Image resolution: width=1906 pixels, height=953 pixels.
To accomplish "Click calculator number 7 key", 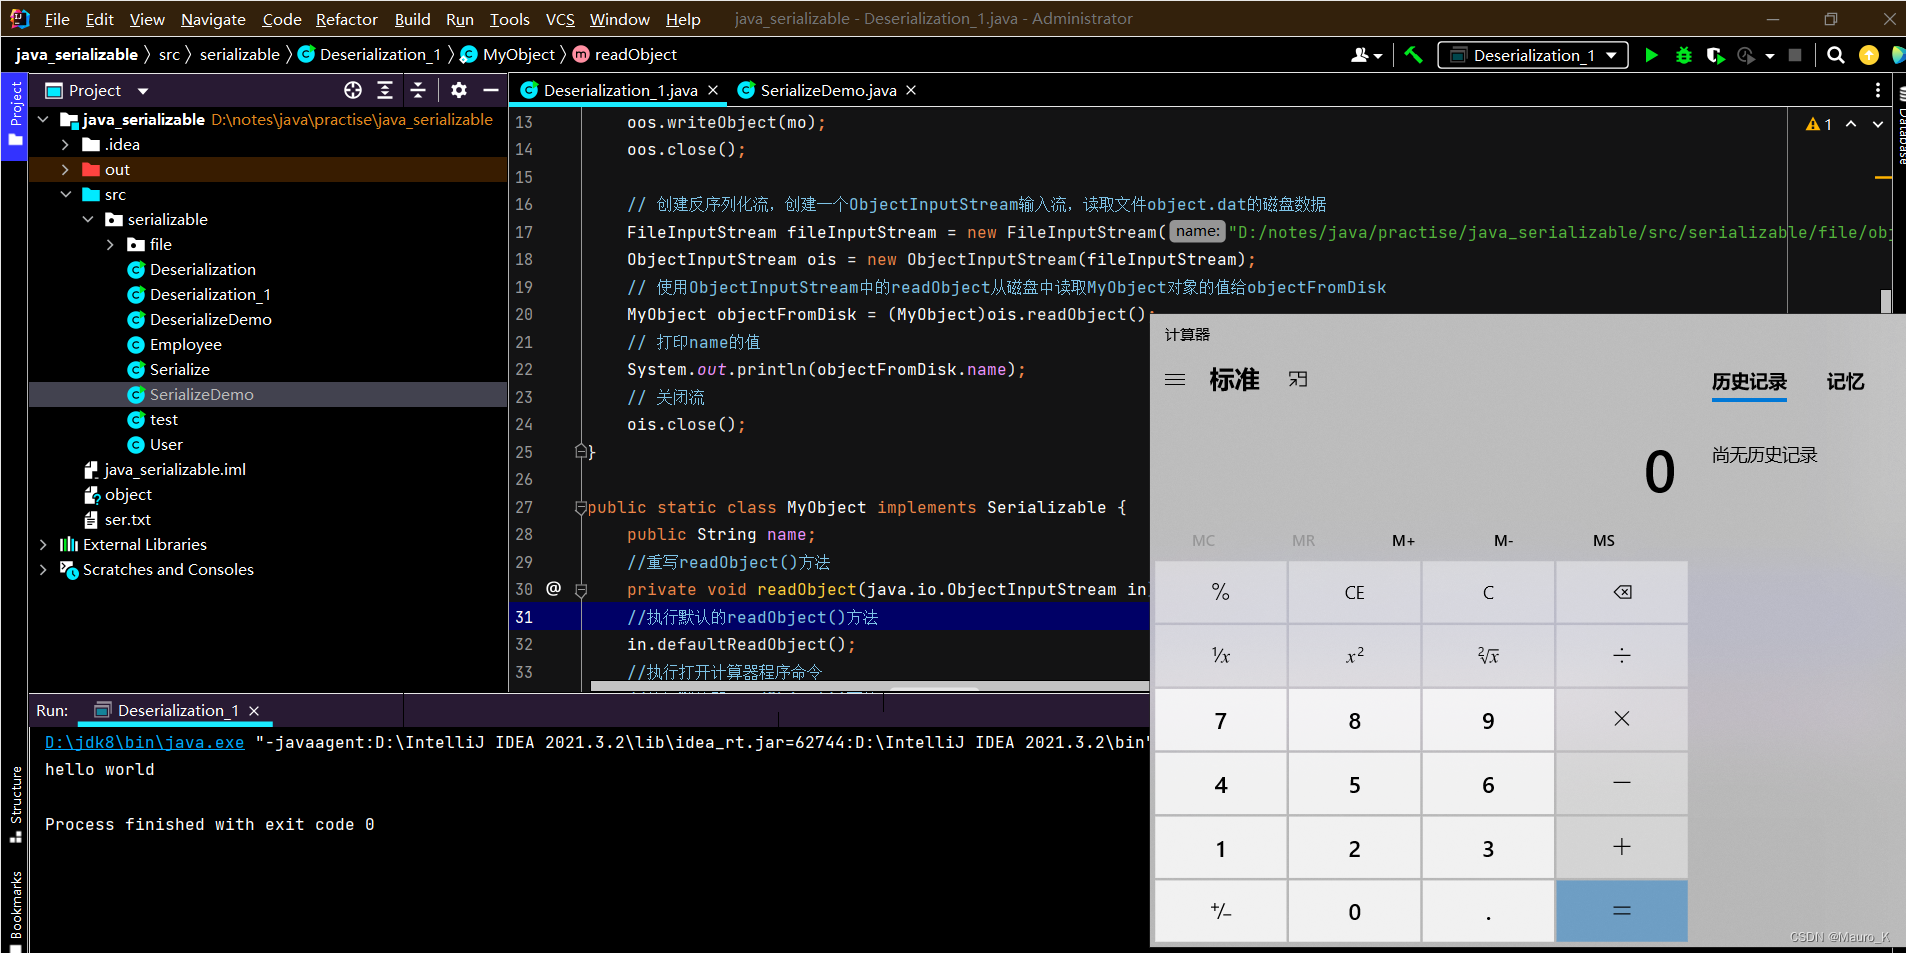I will coord(1221,720).
